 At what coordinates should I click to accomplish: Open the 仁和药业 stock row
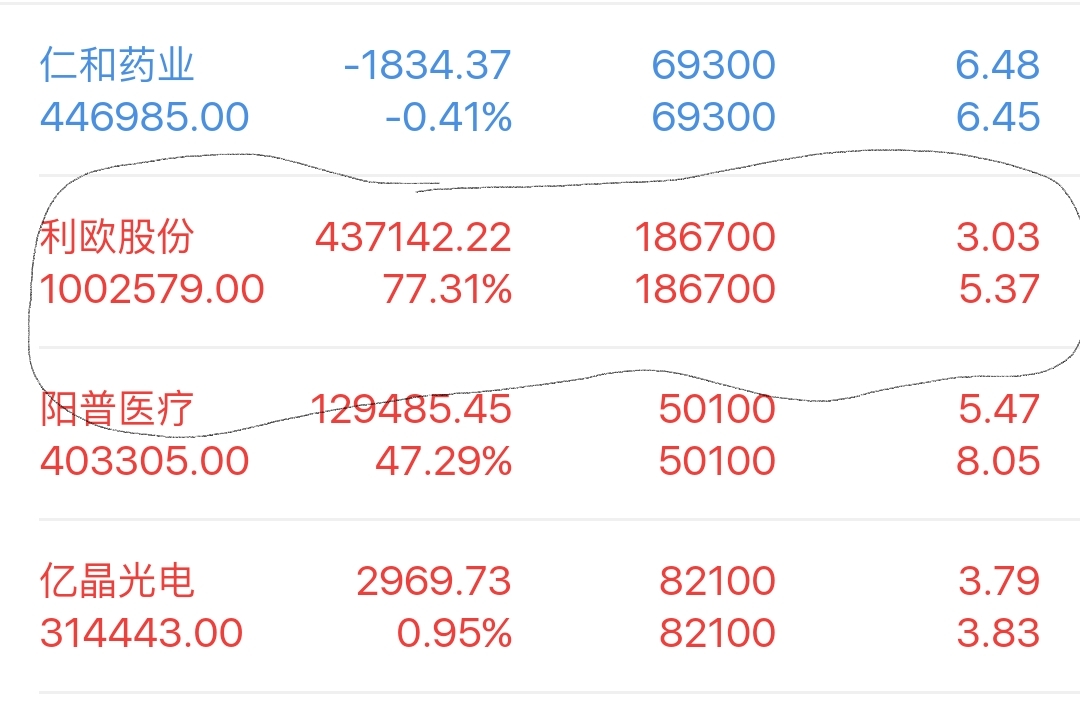(540, 90)
